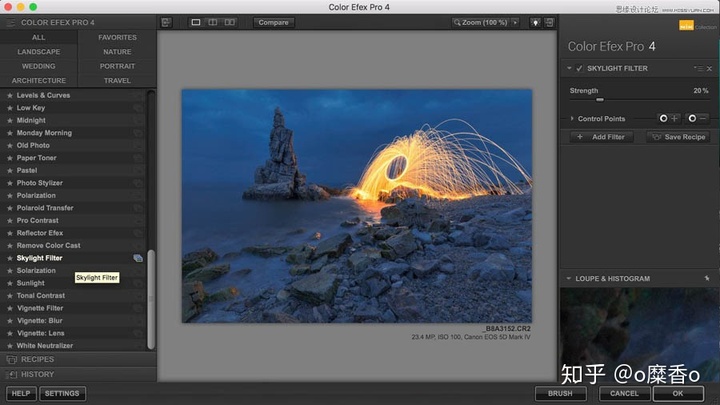Expand the History section
The width and height of the screenshot is (720, 405).
[x=78, y=374]
